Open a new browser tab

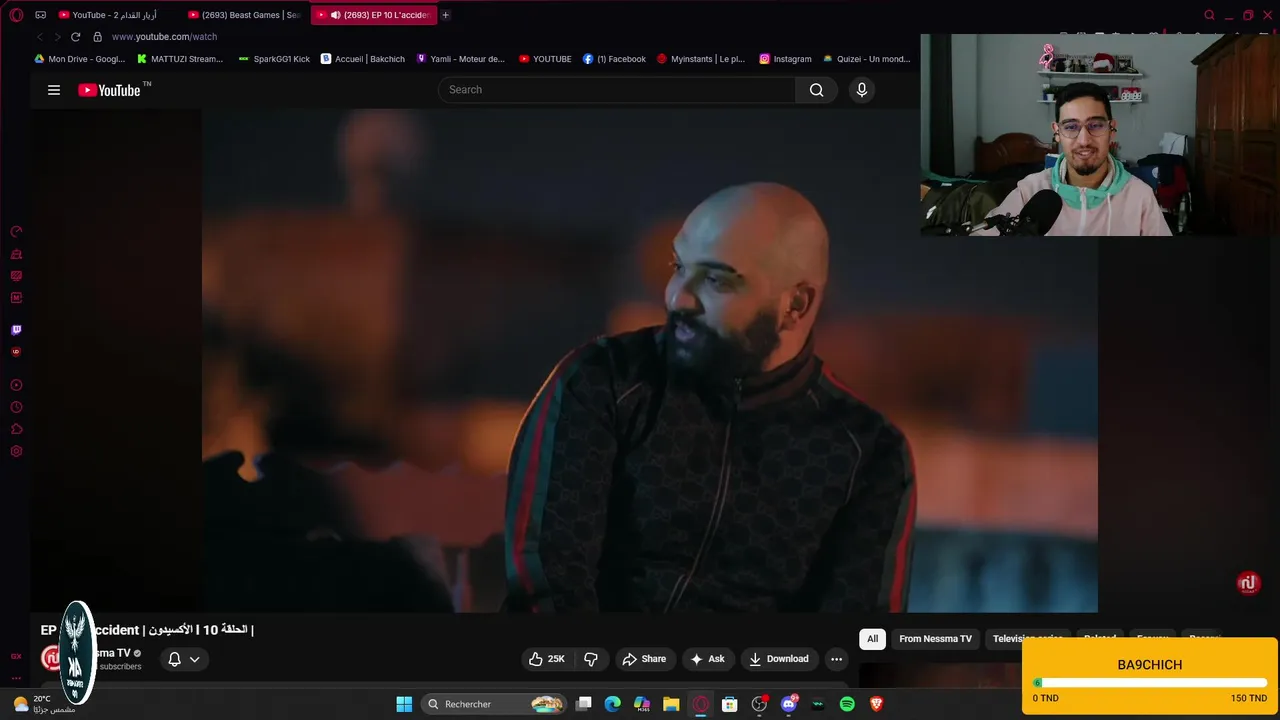click(446, 15)
